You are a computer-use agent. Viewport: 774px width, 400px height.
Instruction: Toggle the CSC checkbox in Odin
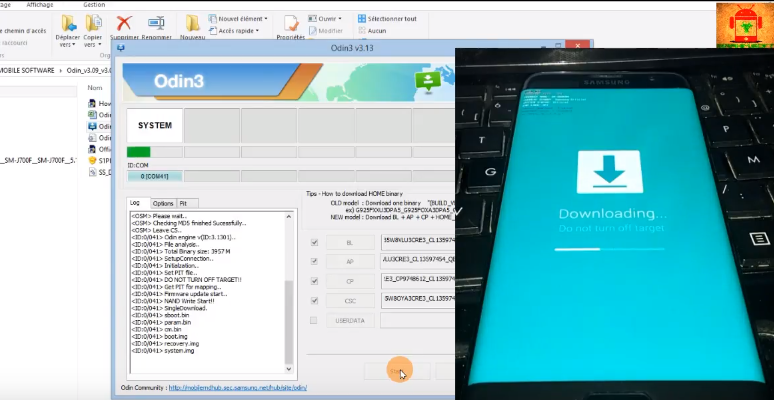click(314, 300)
